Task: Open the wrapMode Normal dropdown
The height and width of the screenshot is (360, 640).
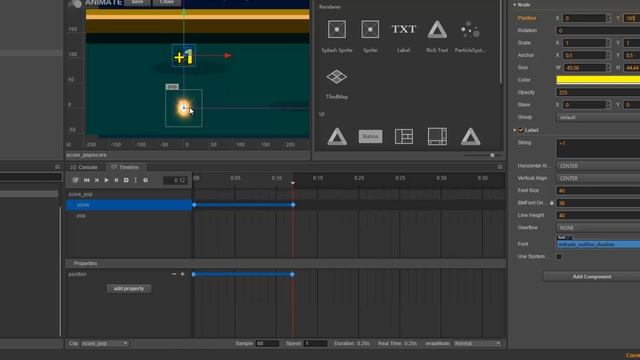Action: coord(477,343)
